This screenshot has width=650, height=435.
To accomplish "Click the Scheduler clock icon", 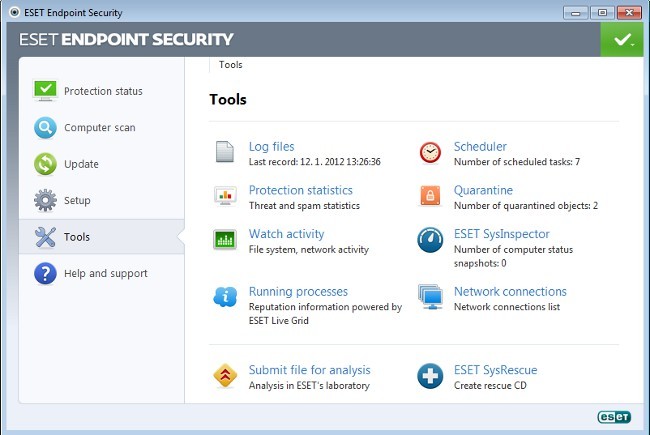I will pos(430,152).
